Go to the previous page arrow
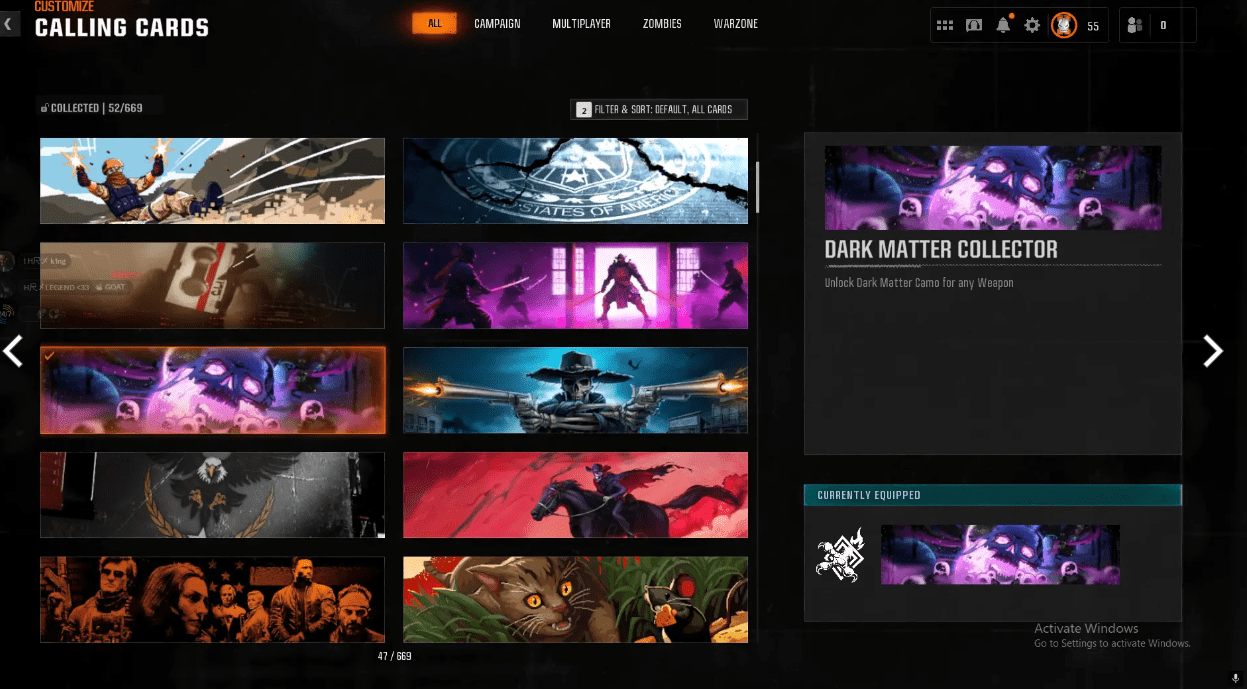Image resolution: width=1247 pixels, height=689 pixels. (13, 351)
